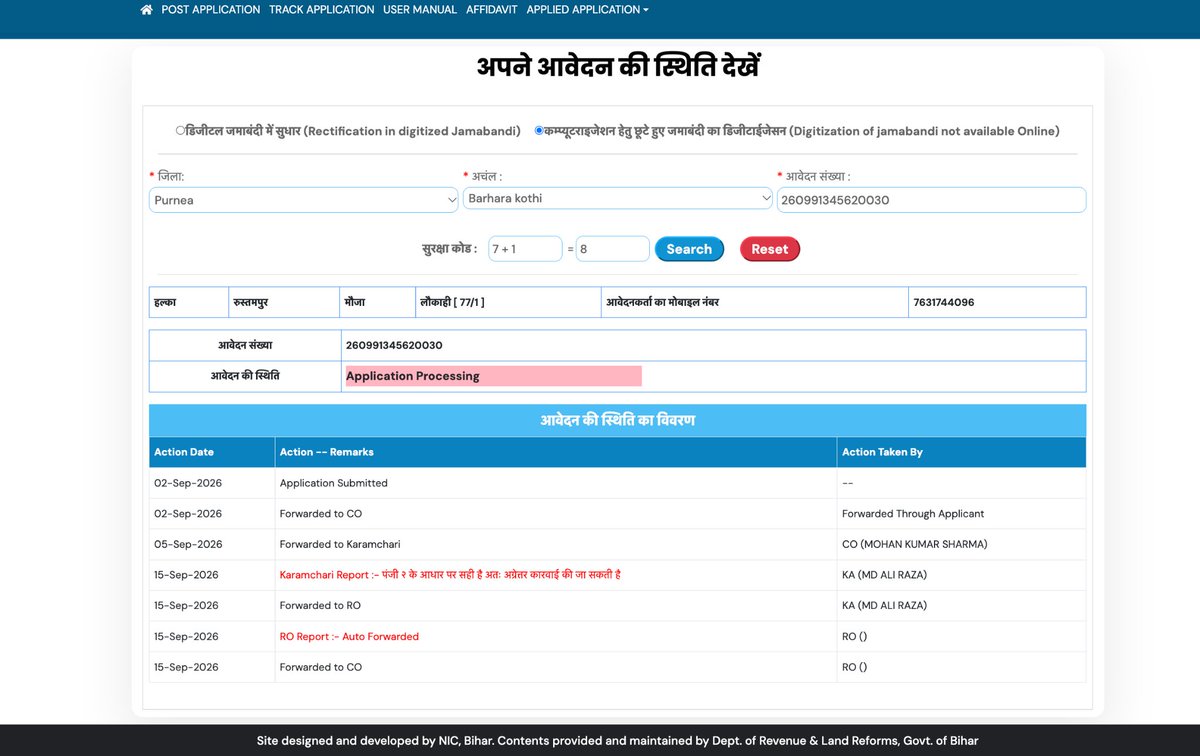Click the captcha question box 7 + 1
This screenshot has width=1200, height=756.
pyautogui.click(x=525, y=249)
